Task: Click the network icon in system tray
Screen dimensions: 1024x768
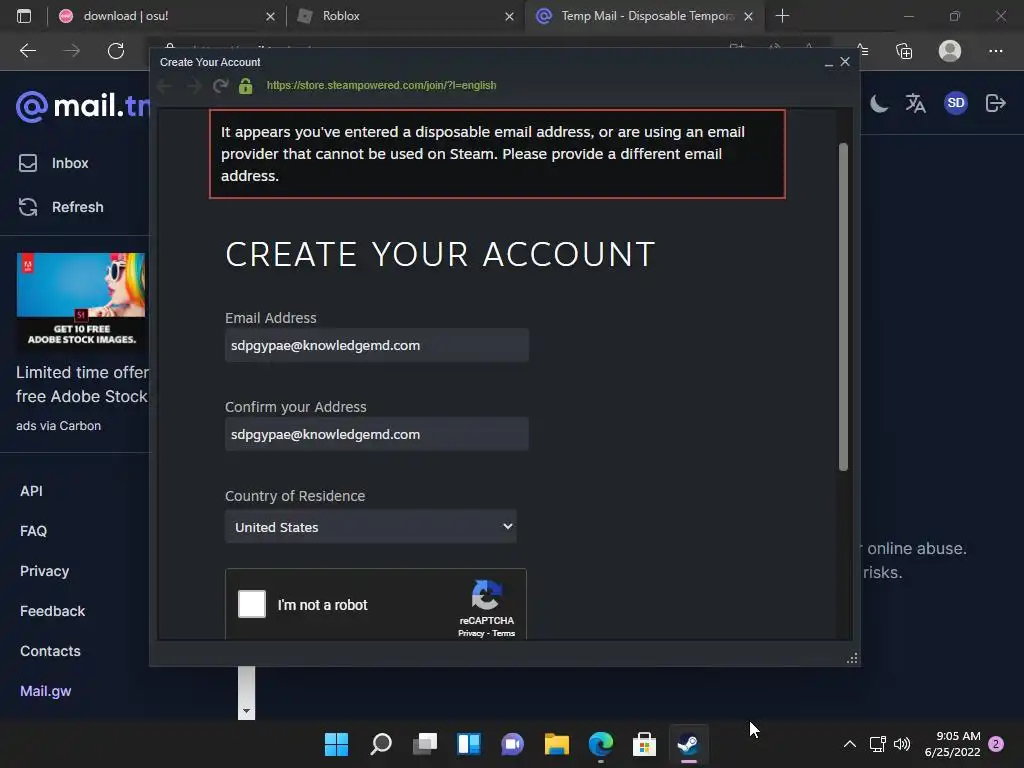Action: click(877, 744)
